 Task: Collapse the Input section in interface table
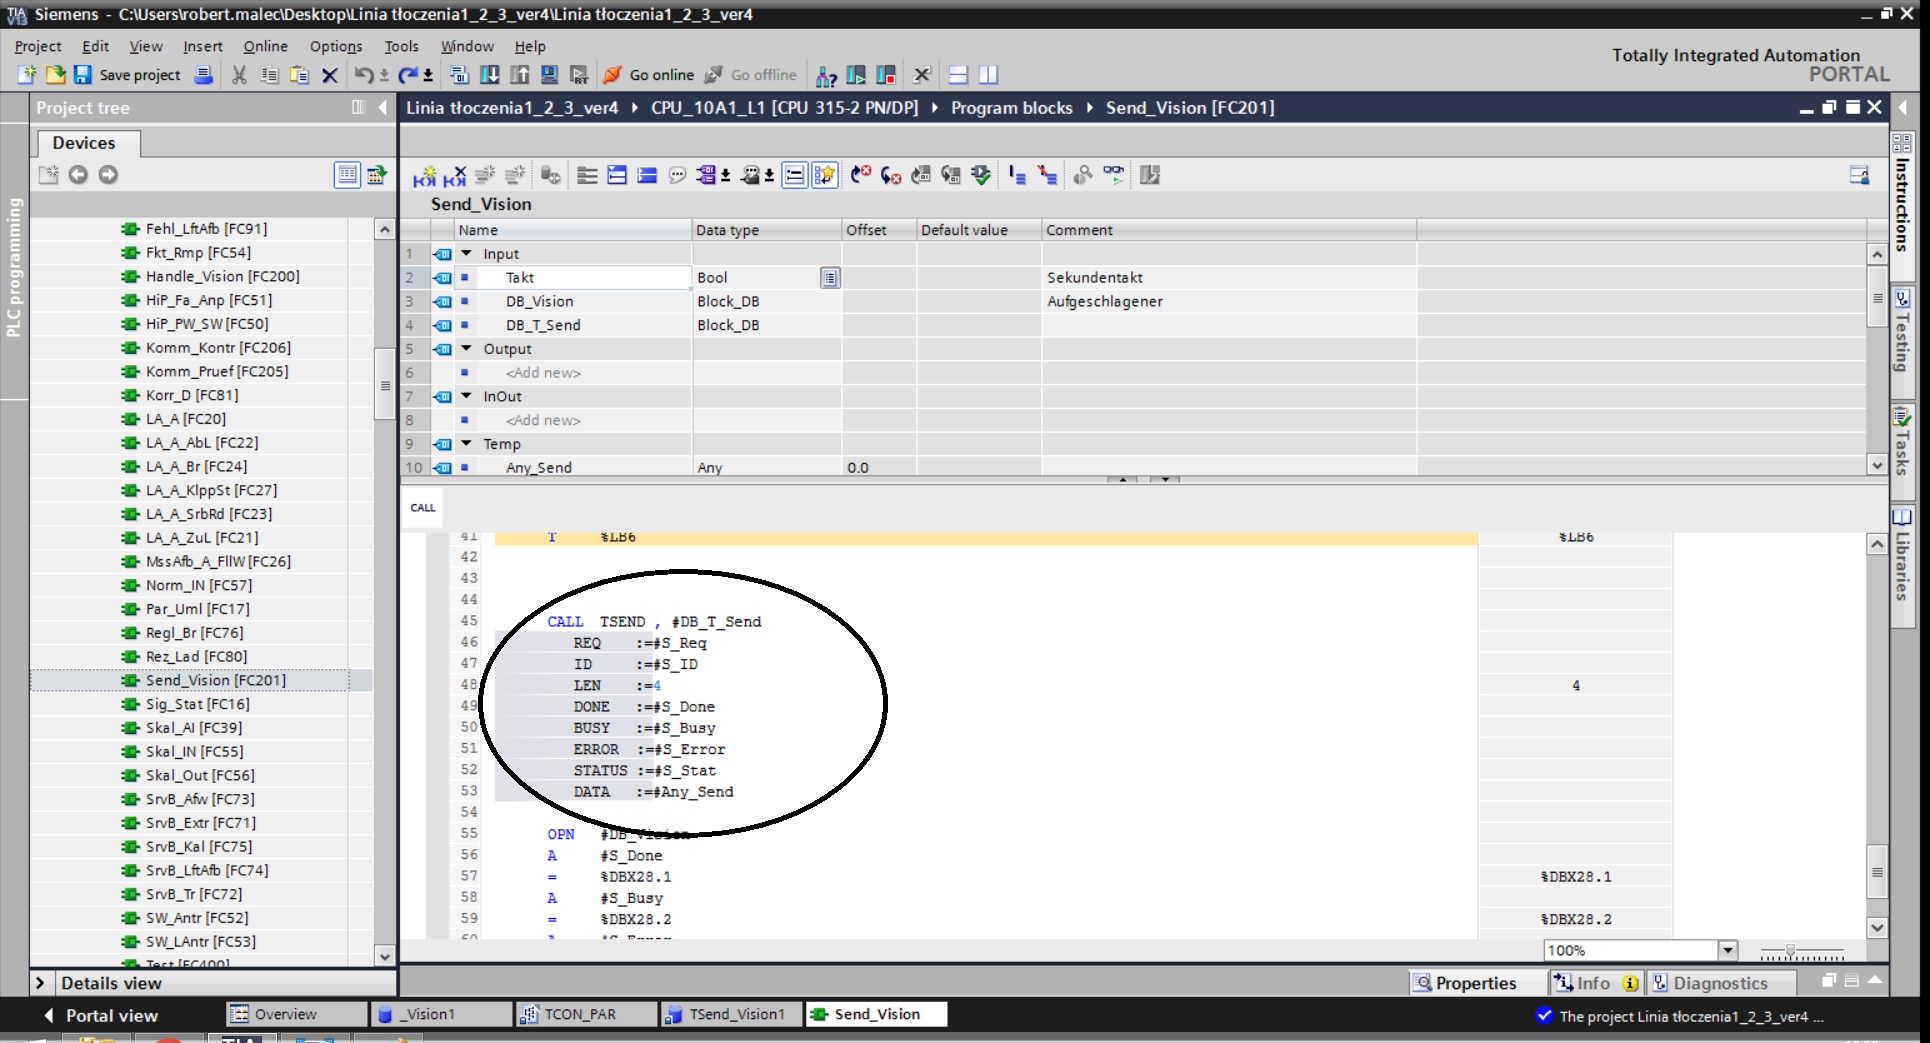(x=466, y=254)
